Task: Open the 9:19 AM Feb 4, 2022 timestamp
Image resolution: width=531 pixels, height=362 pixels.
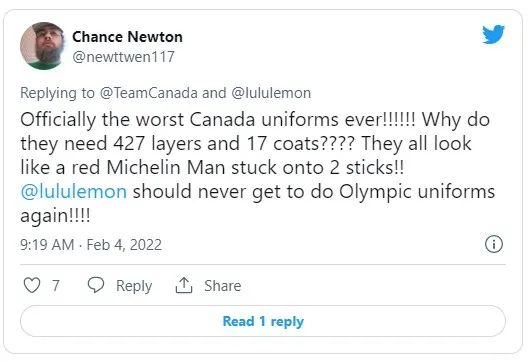Action: (x=91, y=244)
